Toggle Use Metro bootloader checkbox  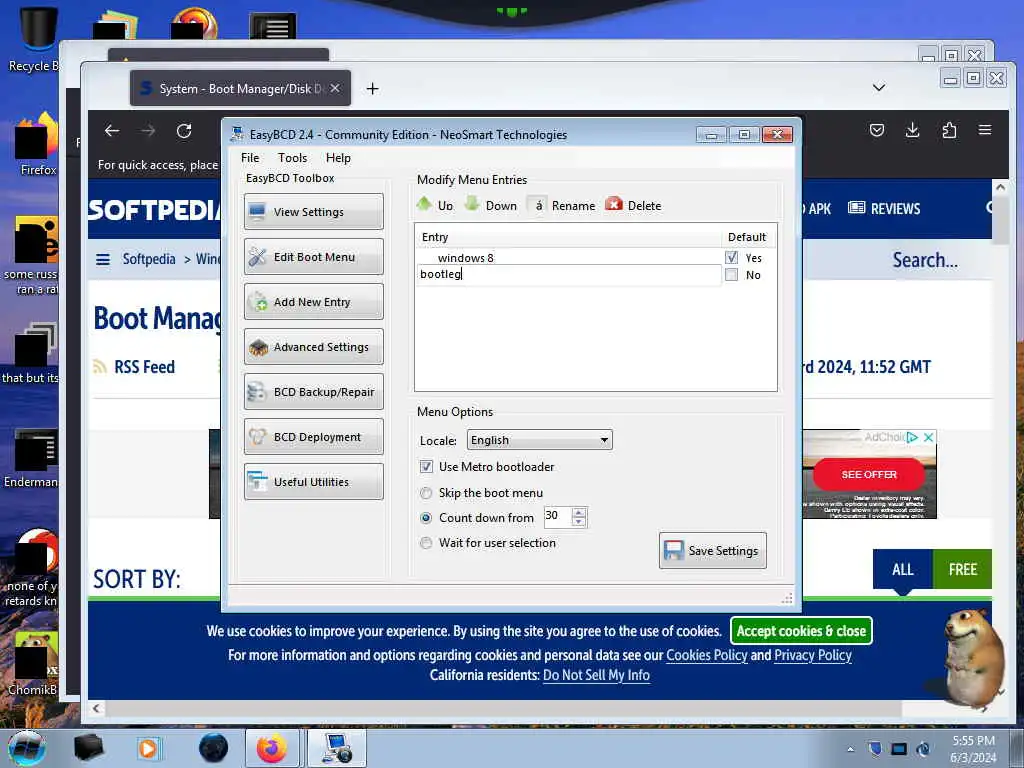426,466
